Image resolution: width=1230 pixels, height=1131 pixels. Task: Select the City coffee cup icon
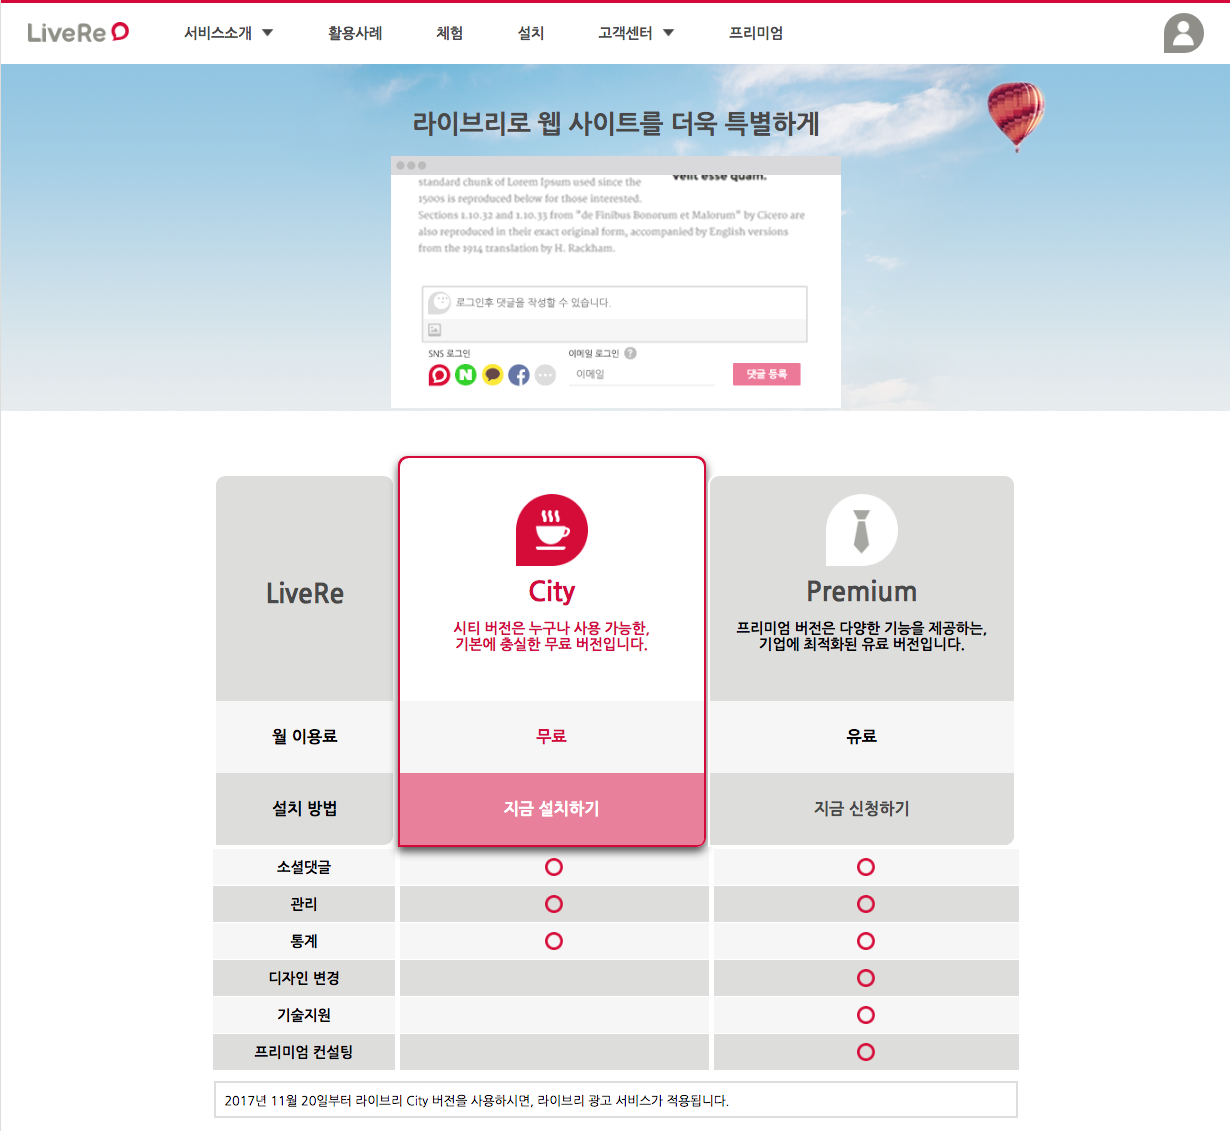pos(552,530)
